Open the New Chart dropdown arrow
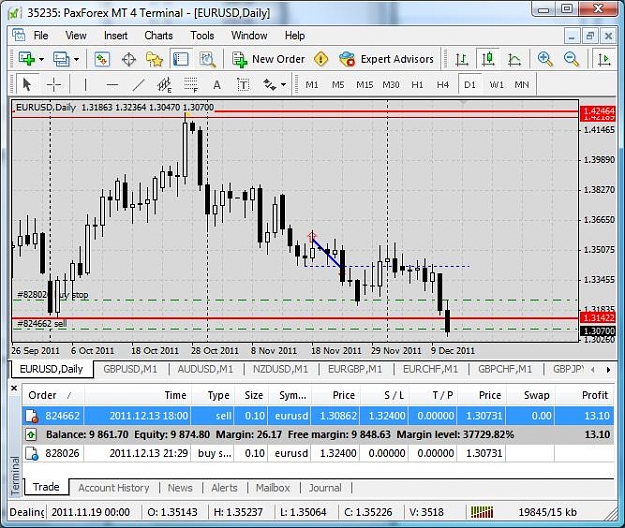This screenshot has width=625, height=528. 41,60
